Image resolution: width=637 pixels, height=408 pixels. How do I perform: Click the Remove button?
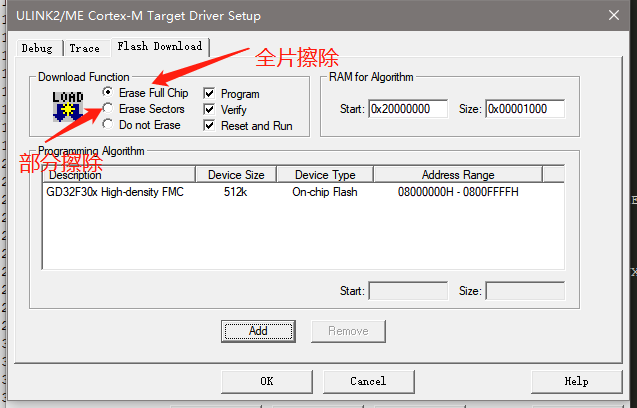[348, 331]
